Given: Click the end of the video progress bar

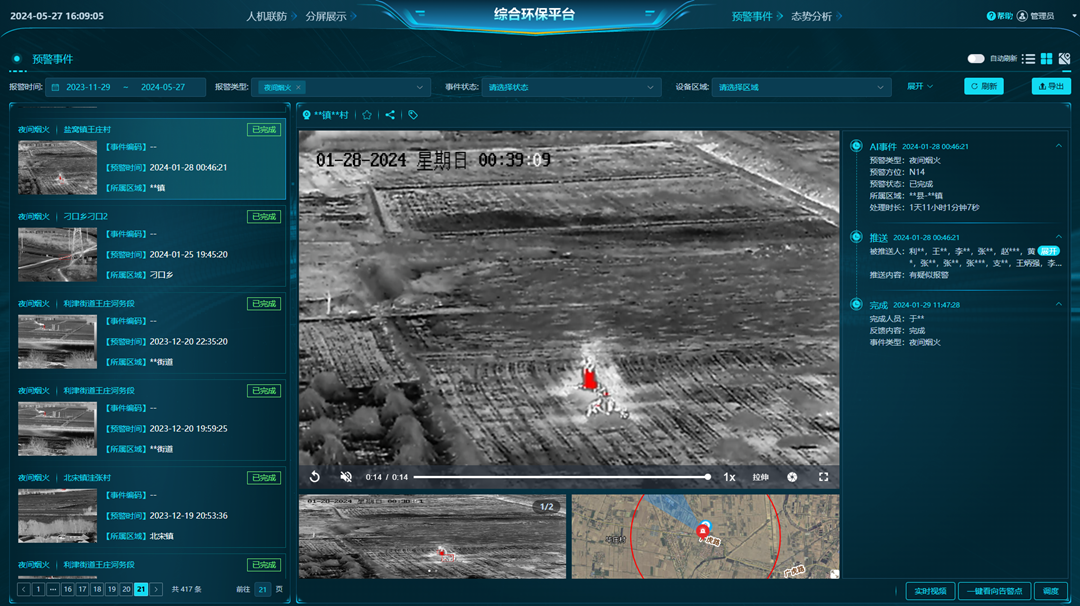Looking at the screenshot, I should tap(707, 477).
